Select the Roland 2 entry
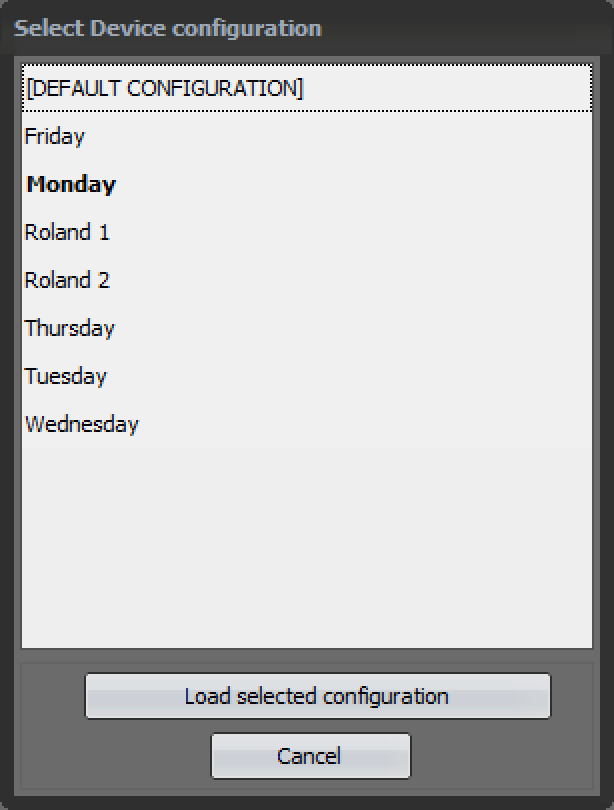 tap(307, 280)
